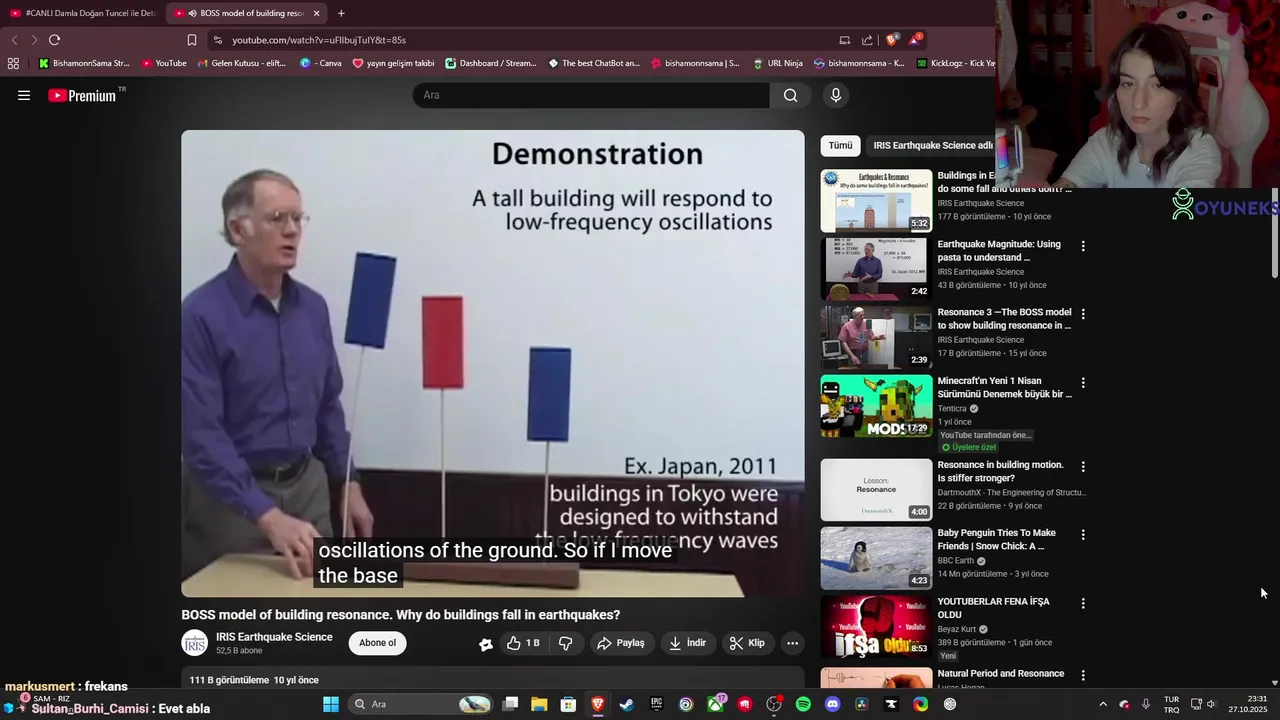Open 'Earthquake Magnitude: Using pasta' video thumbnail
Viewport: 1280px width, 720px height.
pos(876,269)
